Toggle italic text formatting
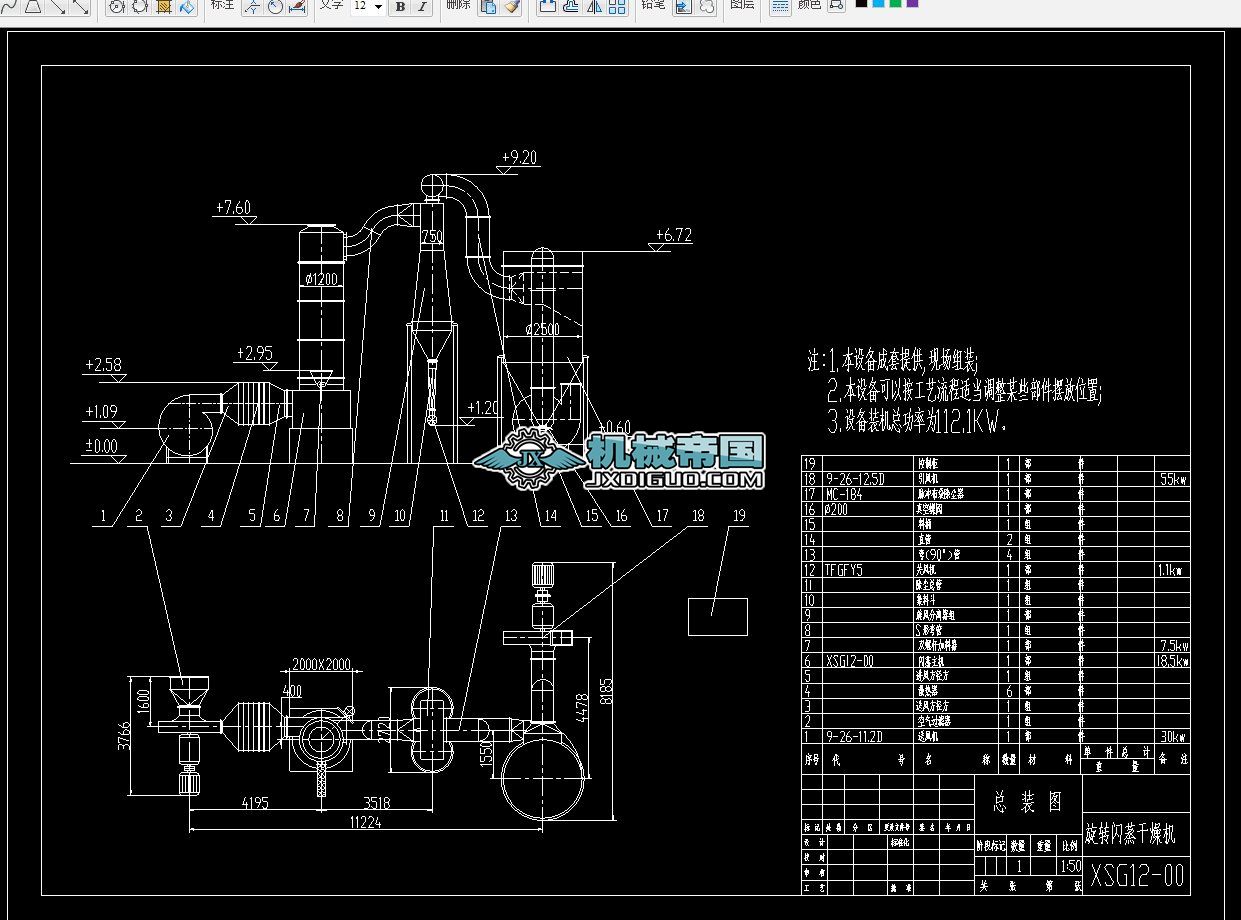 pos(423,6)
